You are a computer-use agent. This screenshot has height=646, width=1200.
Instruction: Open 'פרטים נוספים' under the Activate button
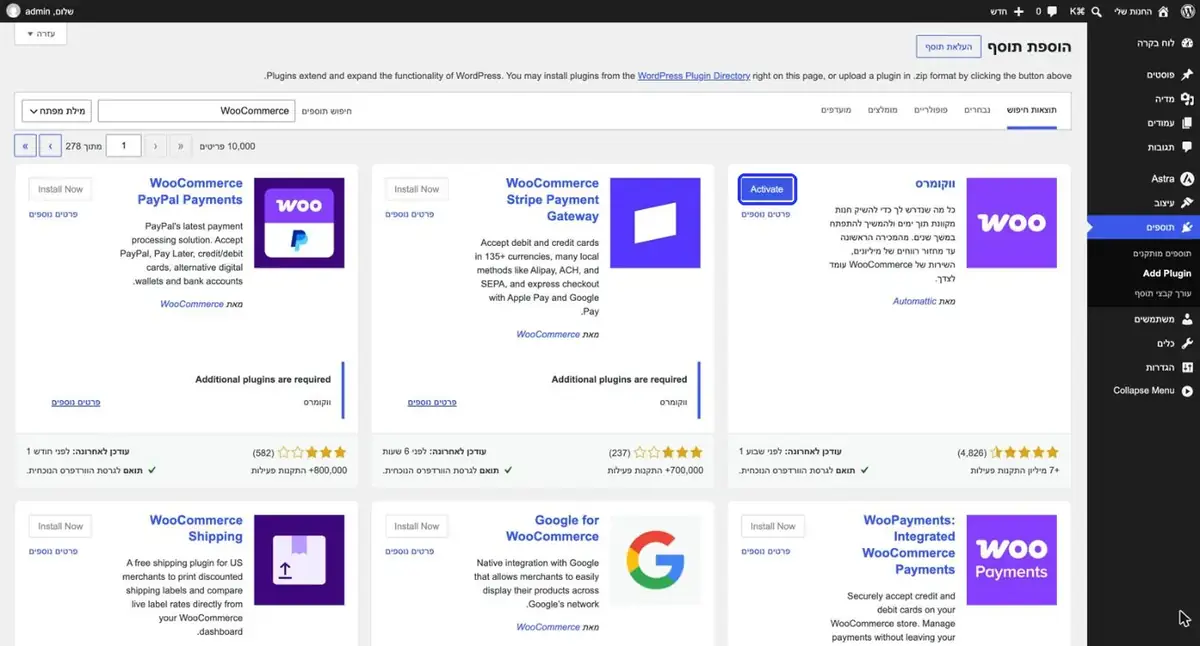[766, 214]
